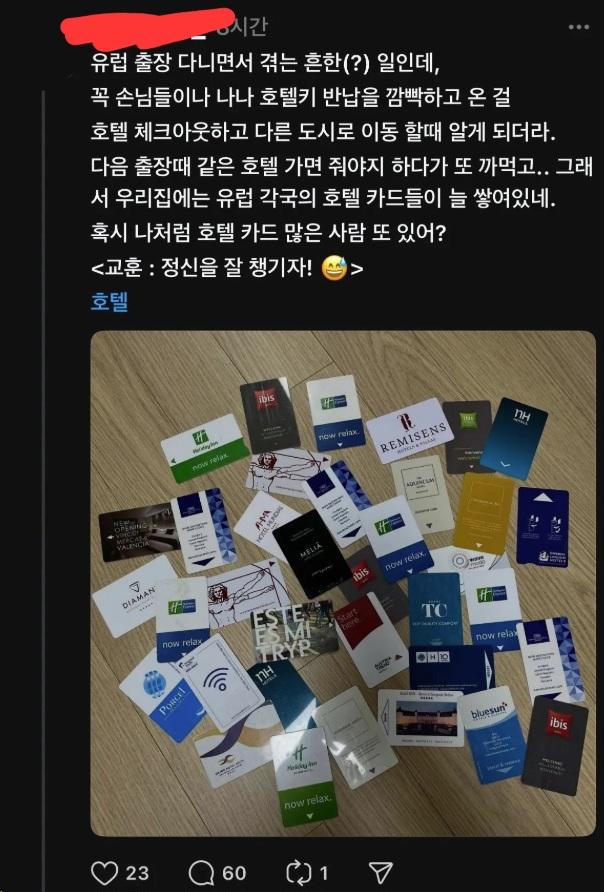Click the repost count 1
This screenshot has width=604, height=892.
(x=323, y=873)
